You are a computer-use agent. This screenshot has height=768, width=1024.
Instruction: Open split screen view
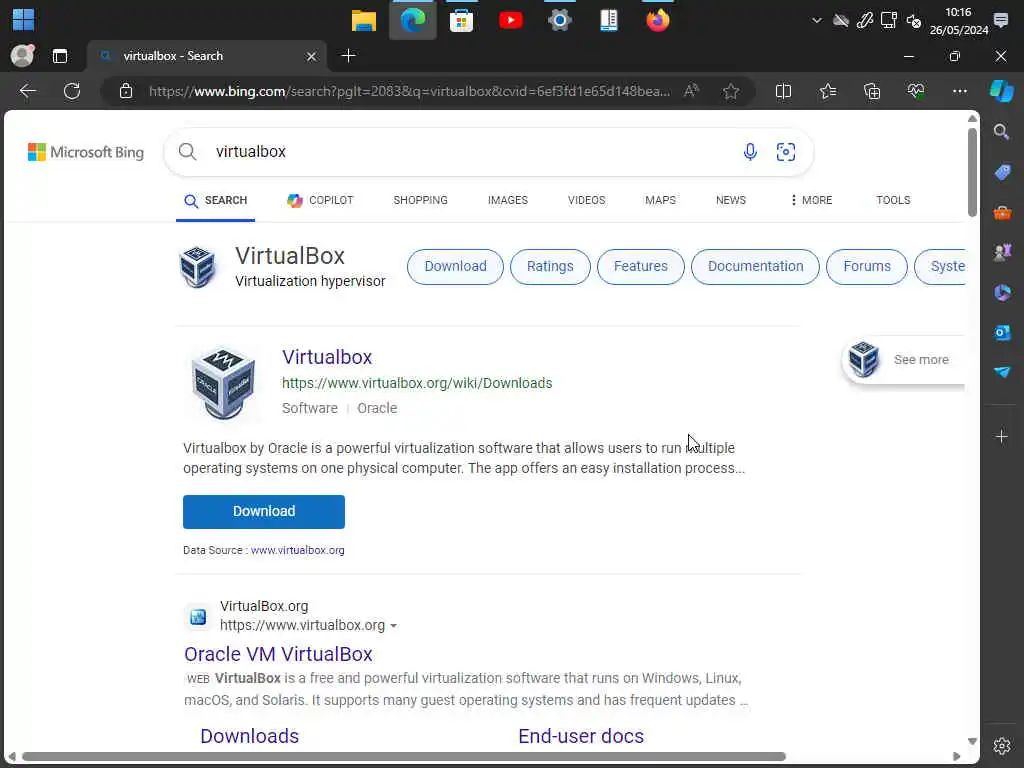(x=783, y=91)
